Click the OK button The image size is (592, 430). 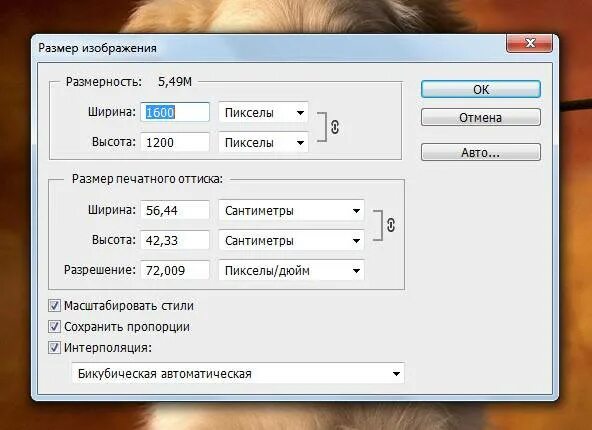coord(481,89)
